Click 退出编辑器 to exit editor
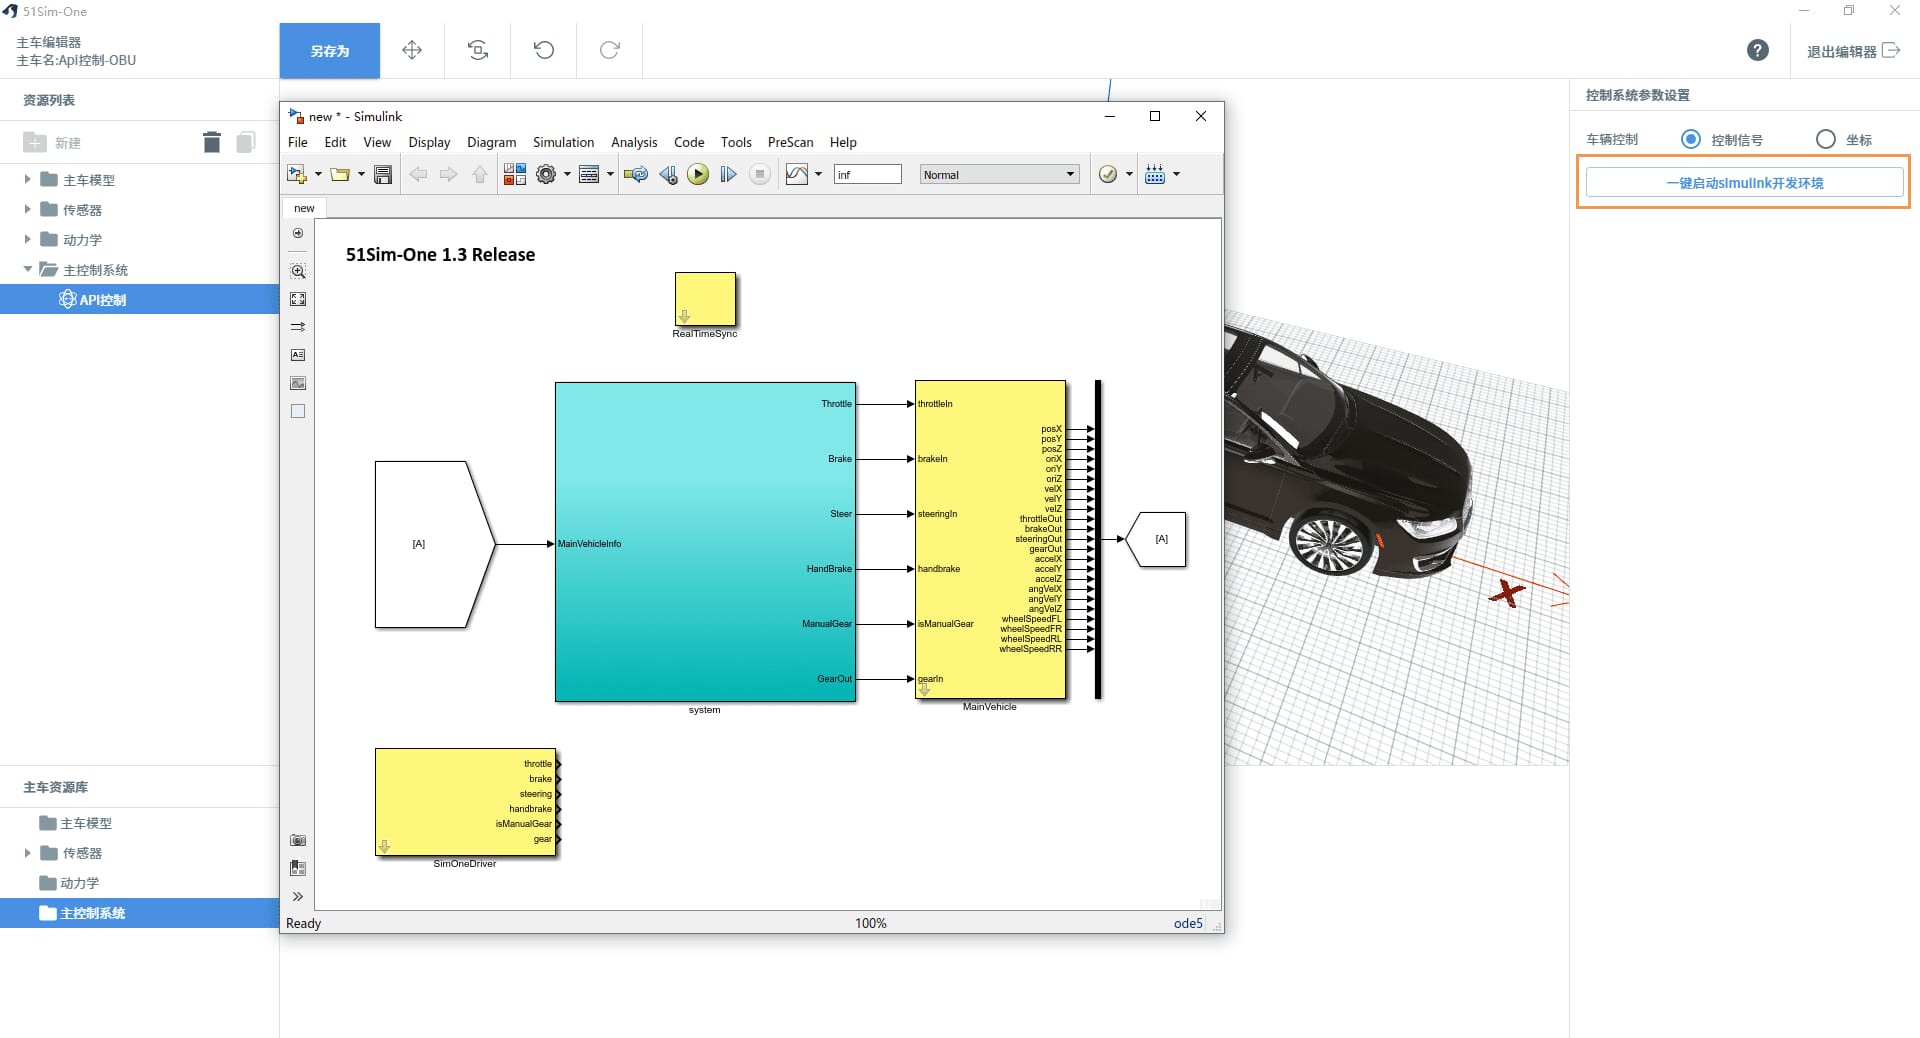Screen dimensions: 1920x1038 click(x=1852, y=51)
